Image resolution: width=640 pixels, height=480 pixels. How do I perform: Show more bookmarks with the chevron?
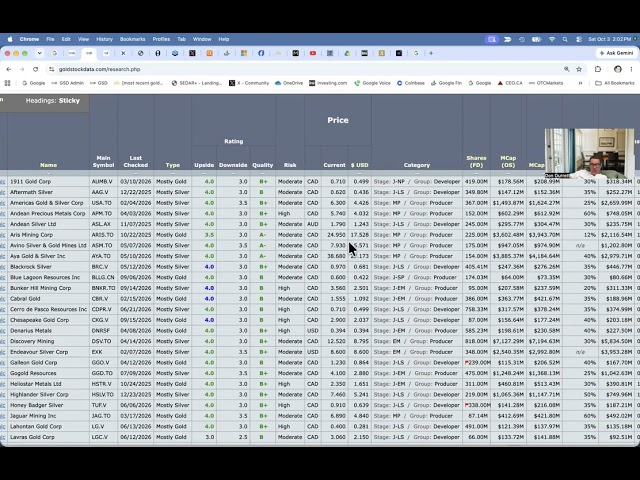tap(580, 83)
